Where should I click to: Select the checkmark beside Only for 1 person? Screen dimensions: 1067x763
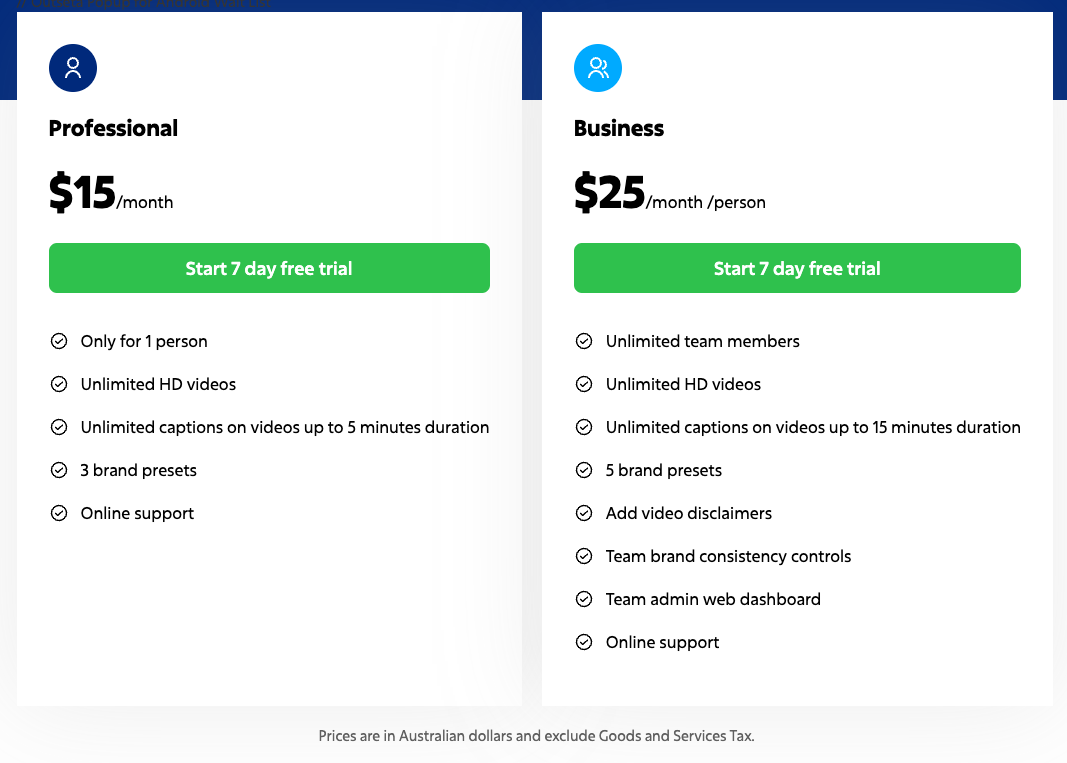point(58,341)
